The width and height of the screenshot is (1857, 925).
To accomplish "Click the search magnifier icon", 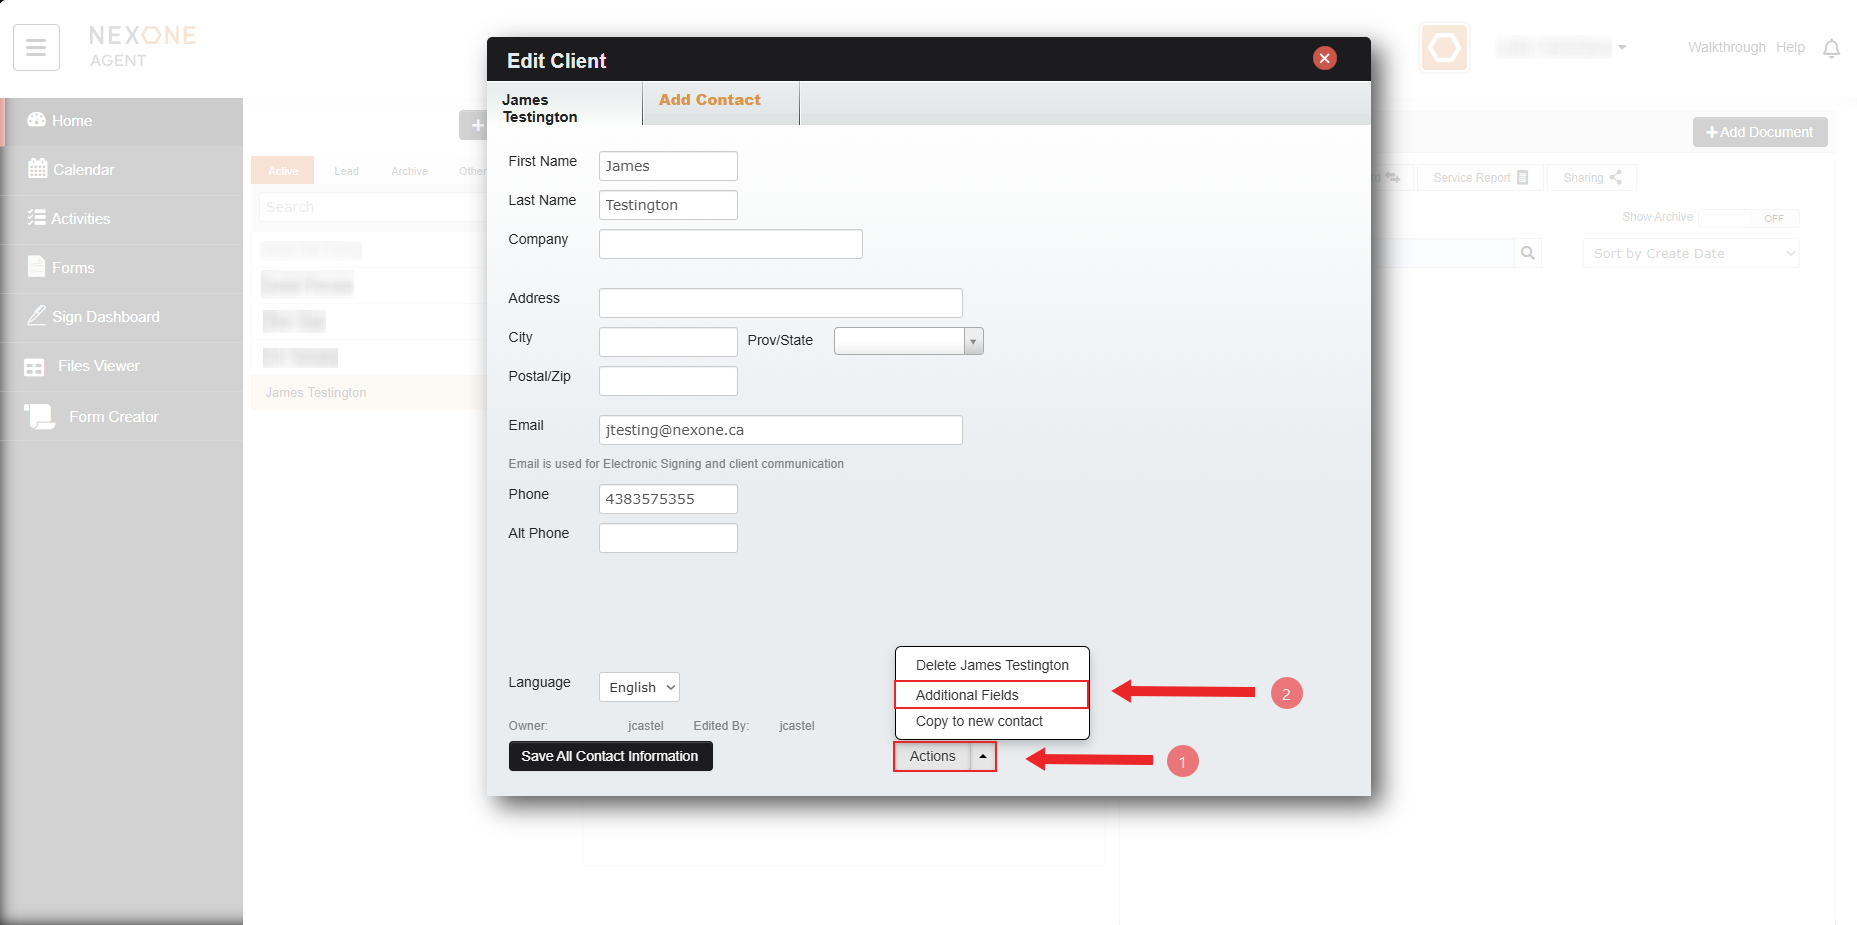I will tap(1527, 253).
